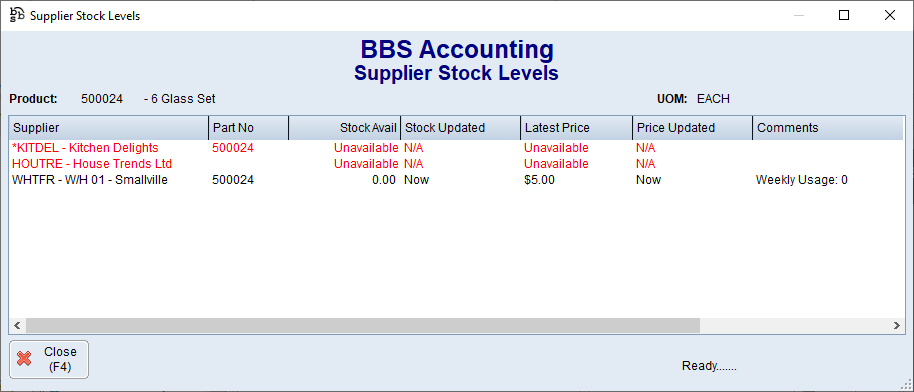The height and width of the screenshot is (392, 914).
Task: Click the Price Updated column header
Action: point(692,128)
